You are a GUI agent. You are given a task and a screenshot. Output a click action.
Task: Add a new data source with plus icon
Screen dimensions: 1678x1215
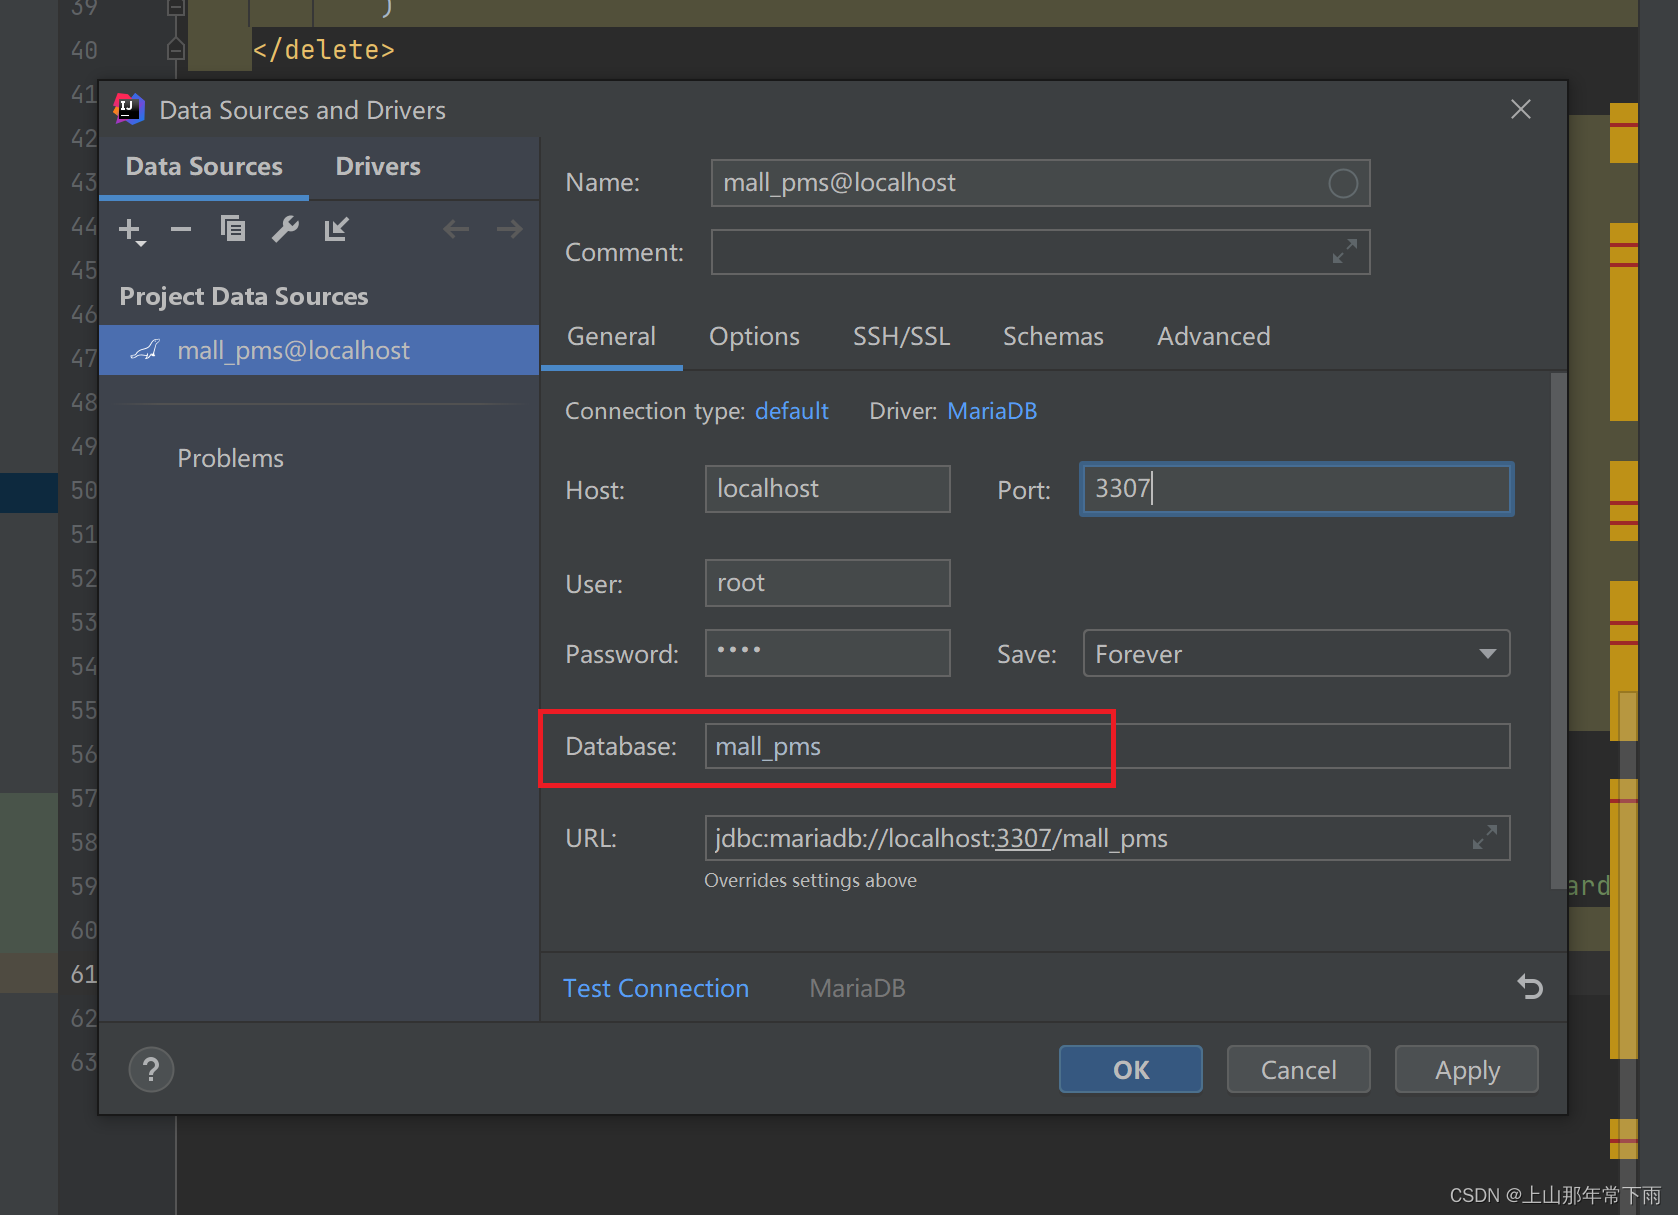(x=128, y=230)
